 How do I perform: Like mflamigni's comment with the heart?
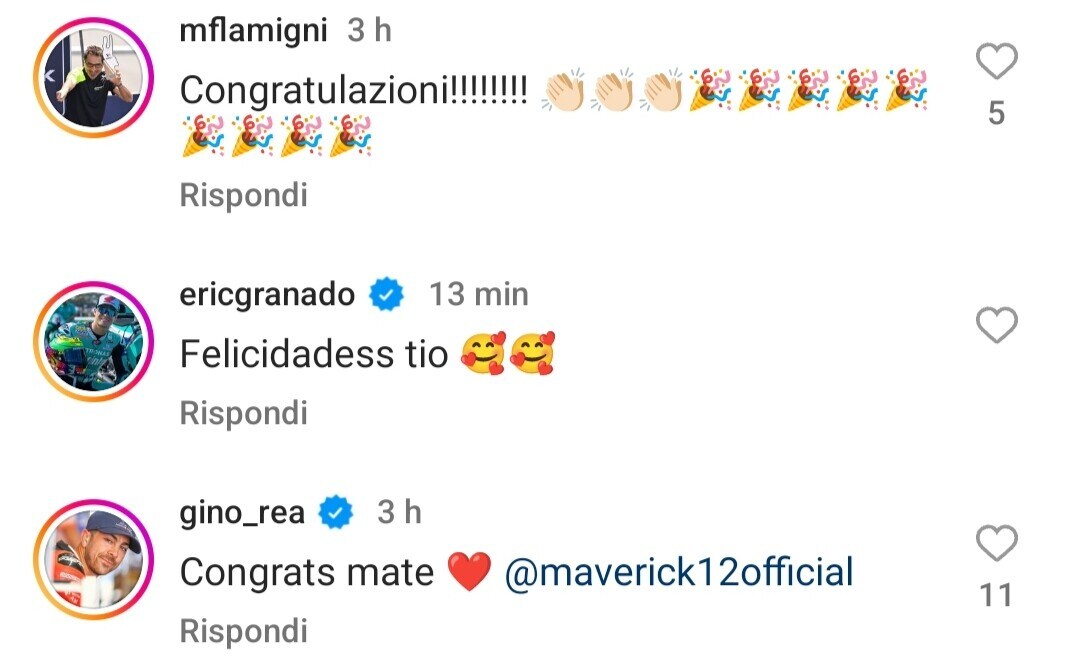click(x=995, y=64)
